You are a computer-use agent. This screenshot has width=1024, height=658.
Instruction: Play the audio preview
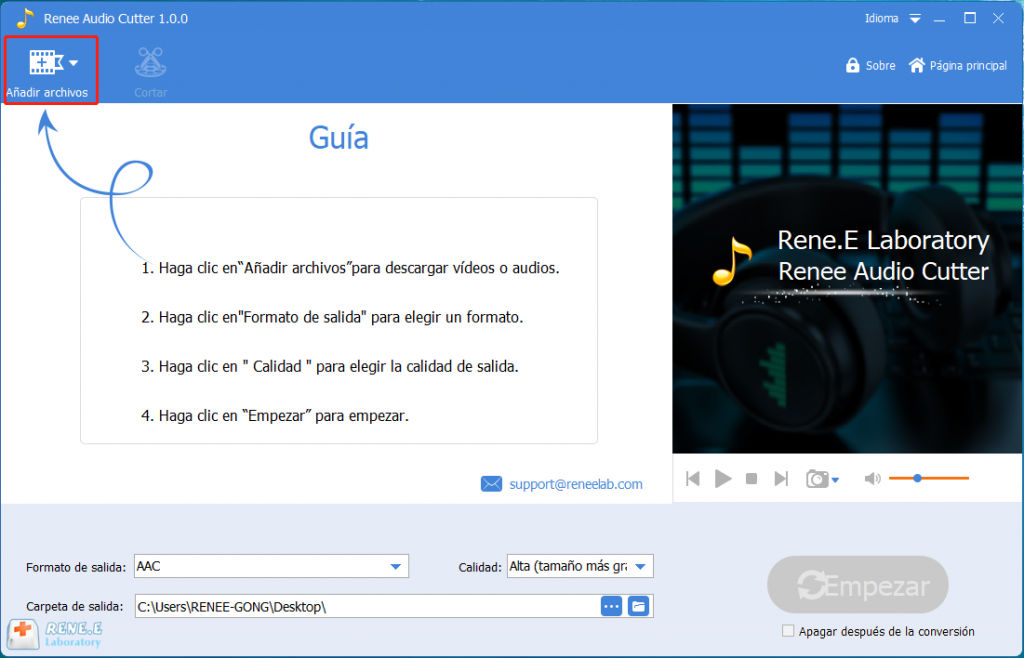tap(722, 479)
